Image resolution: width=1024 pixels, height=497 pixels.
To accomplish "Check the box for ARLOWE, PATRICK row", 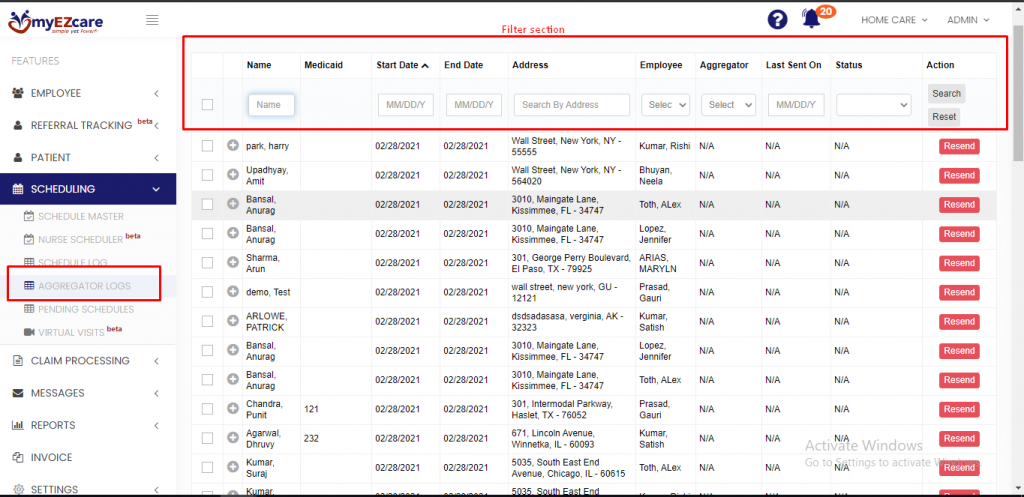I will [207, 321].
